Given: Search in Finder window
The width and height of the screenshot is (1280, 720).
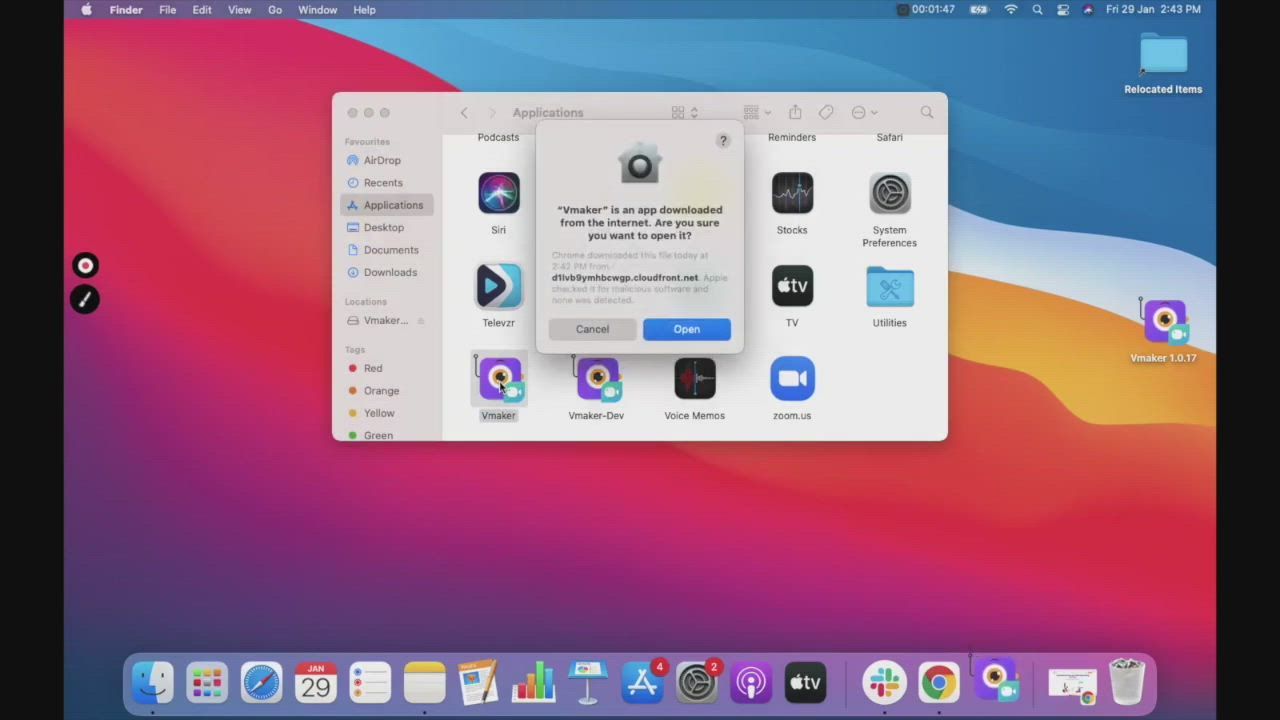Looking at the screenshot, I should [x=927, y=113].
